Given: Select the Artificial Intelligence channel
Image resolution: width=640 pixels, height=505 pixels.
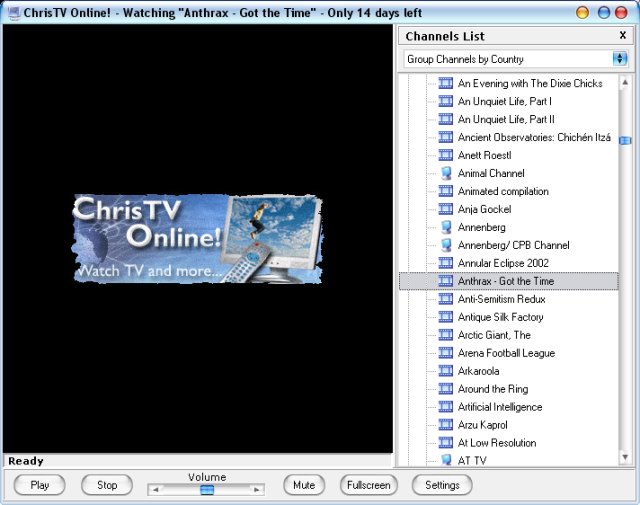Looking at the screenshot, I should [x=500, y=407].
